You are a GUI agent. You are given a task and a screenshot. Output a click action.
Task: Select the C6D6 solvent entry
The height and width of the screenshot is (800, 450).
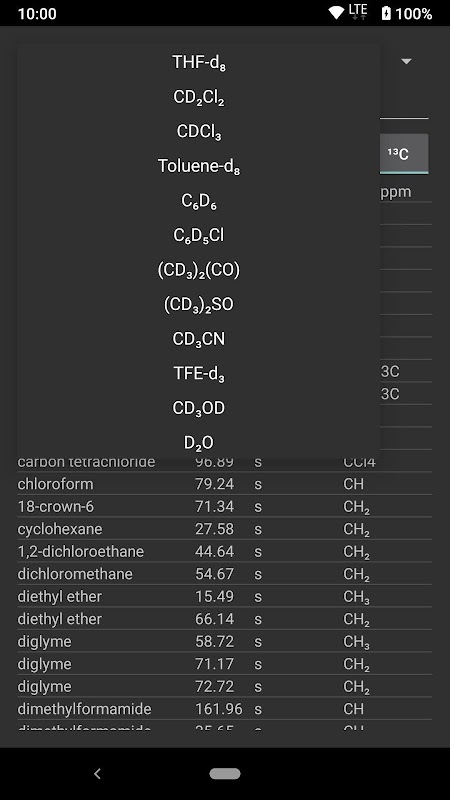[199, 201]
